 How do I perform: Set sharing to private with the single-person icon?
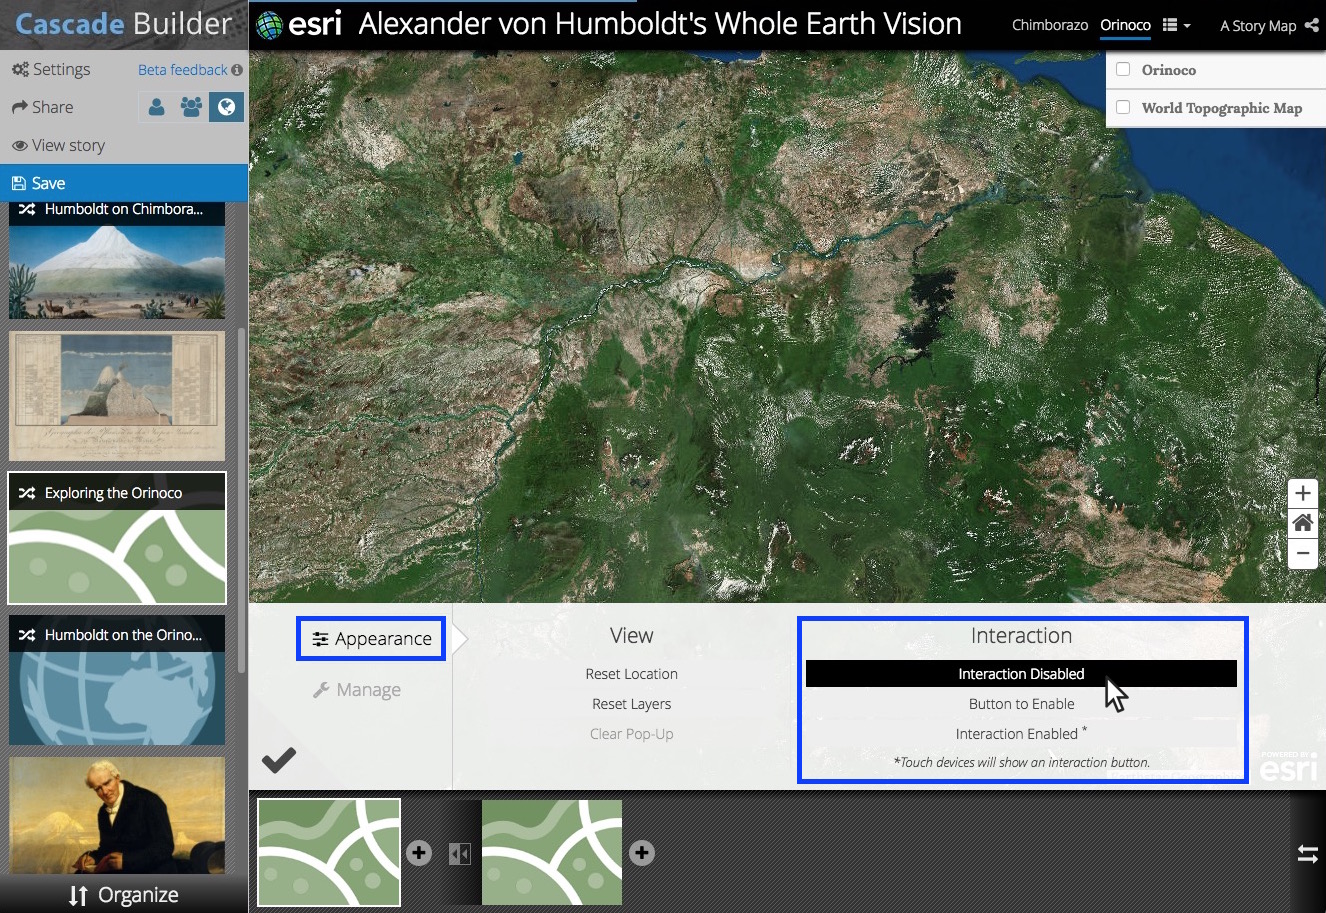pyautogui.click(x=156, y=107)
